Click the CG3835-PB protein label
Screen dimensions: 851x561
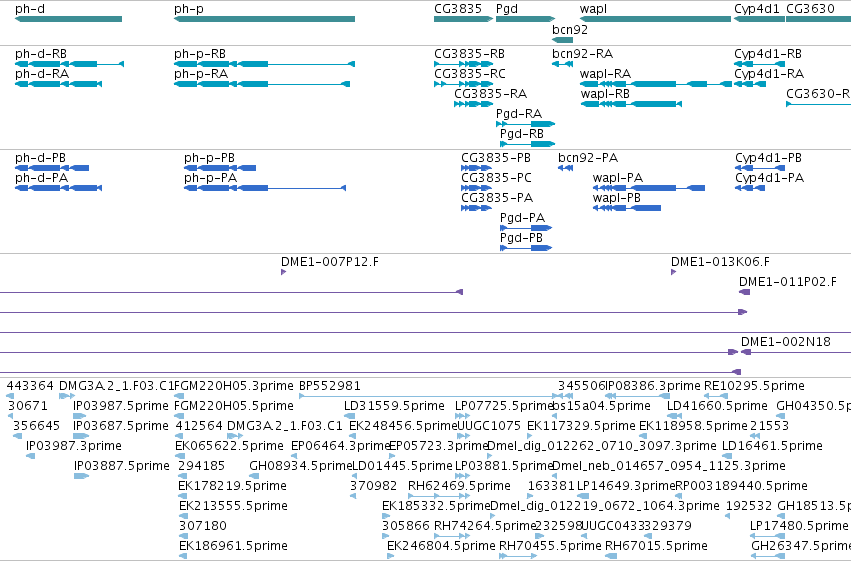pos(496,158)
